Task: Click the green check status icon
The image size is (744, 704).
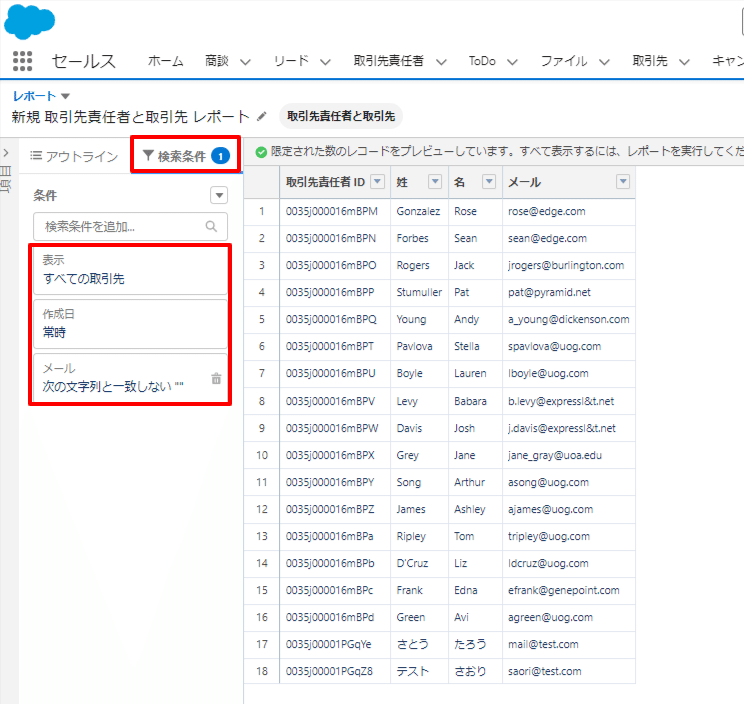Action: [261, 152]
